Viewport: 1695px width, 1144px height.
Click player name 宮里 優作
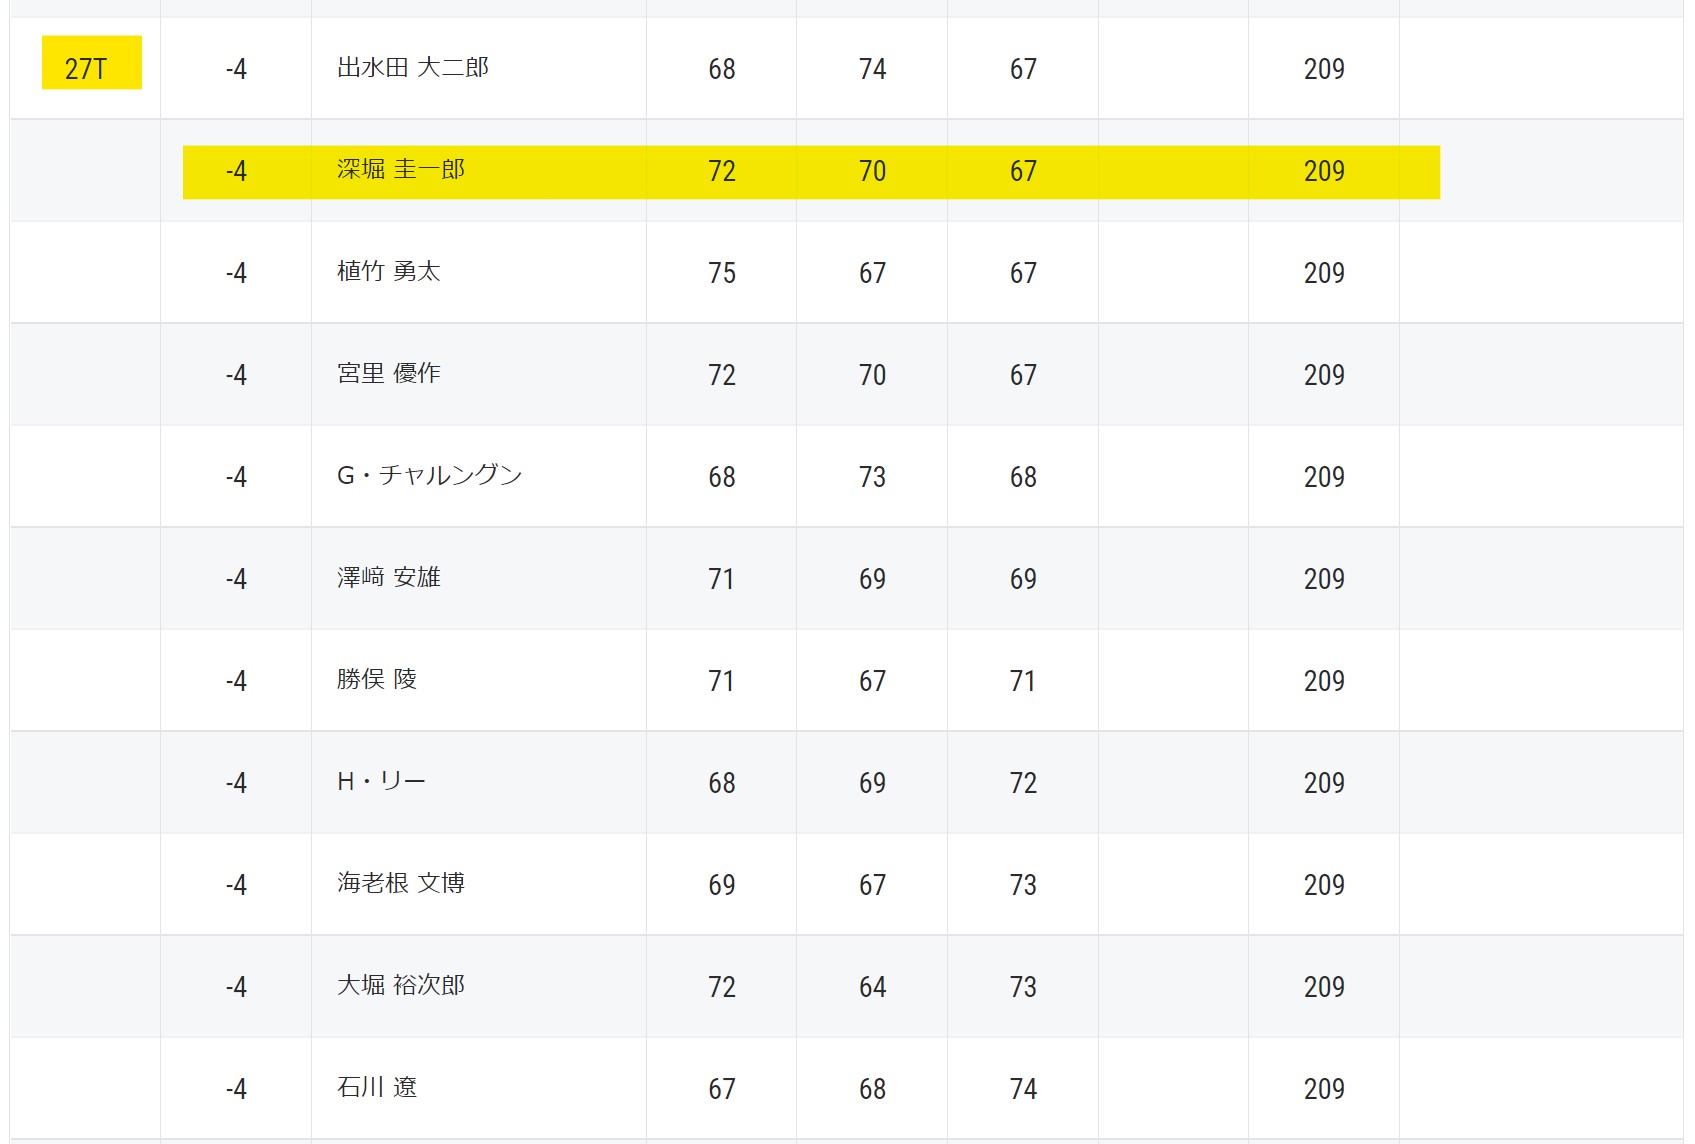pyautogui.click(x=389, y=374)
